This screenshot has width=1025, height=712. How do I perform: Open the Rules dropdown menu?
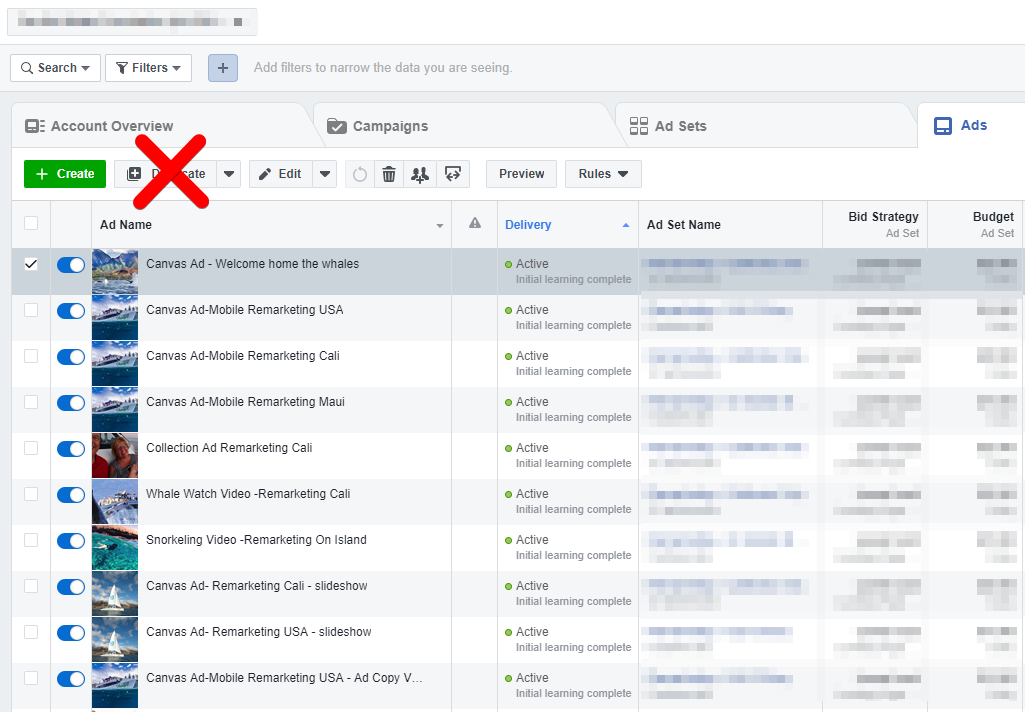point(603,174)
